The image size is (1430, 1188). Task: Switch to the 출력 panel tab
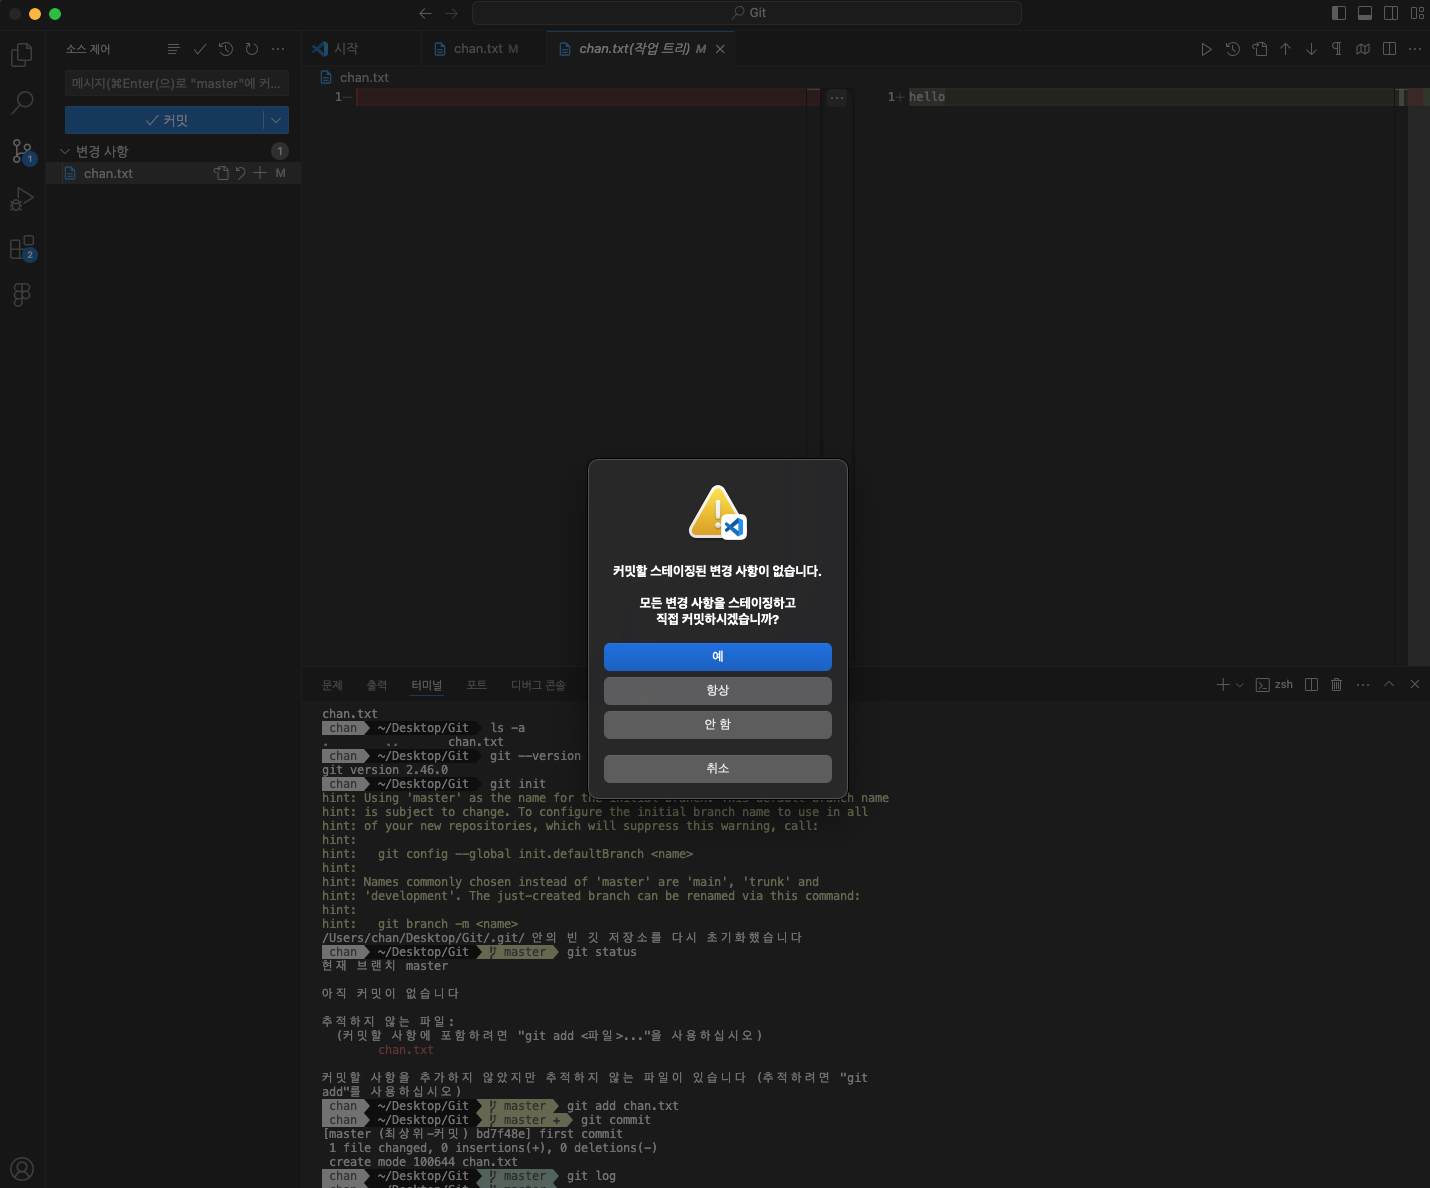pyautogui.click(x=376, y=685)
